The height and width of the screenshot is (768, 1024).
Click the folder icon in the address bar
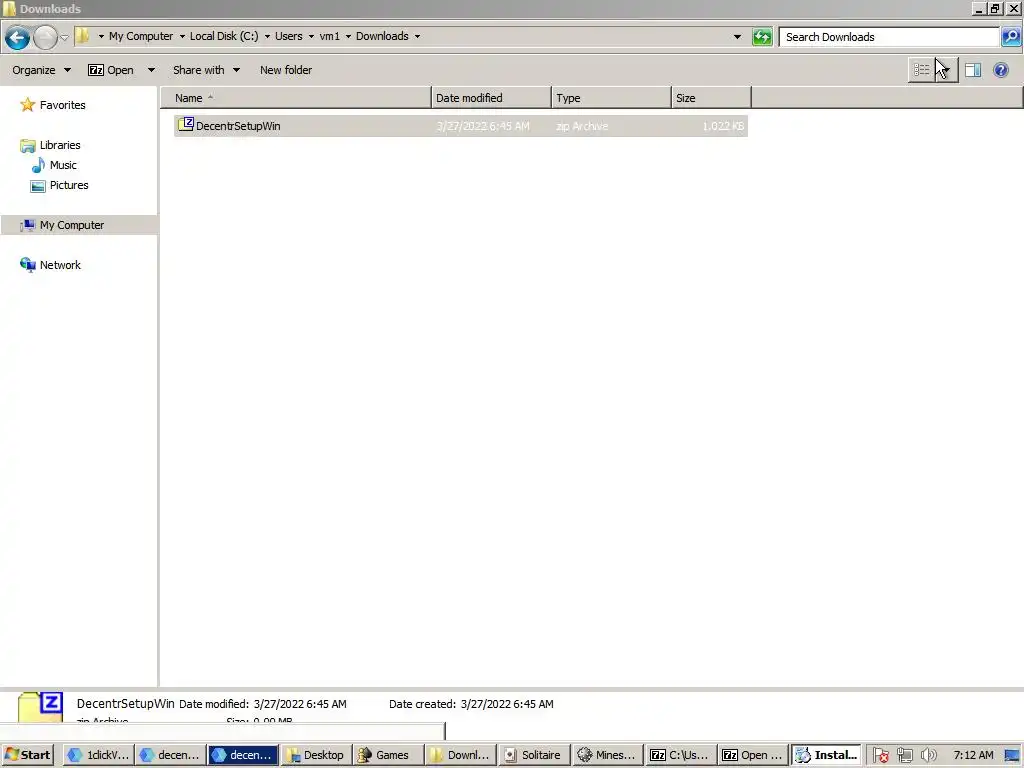point(83,36)
